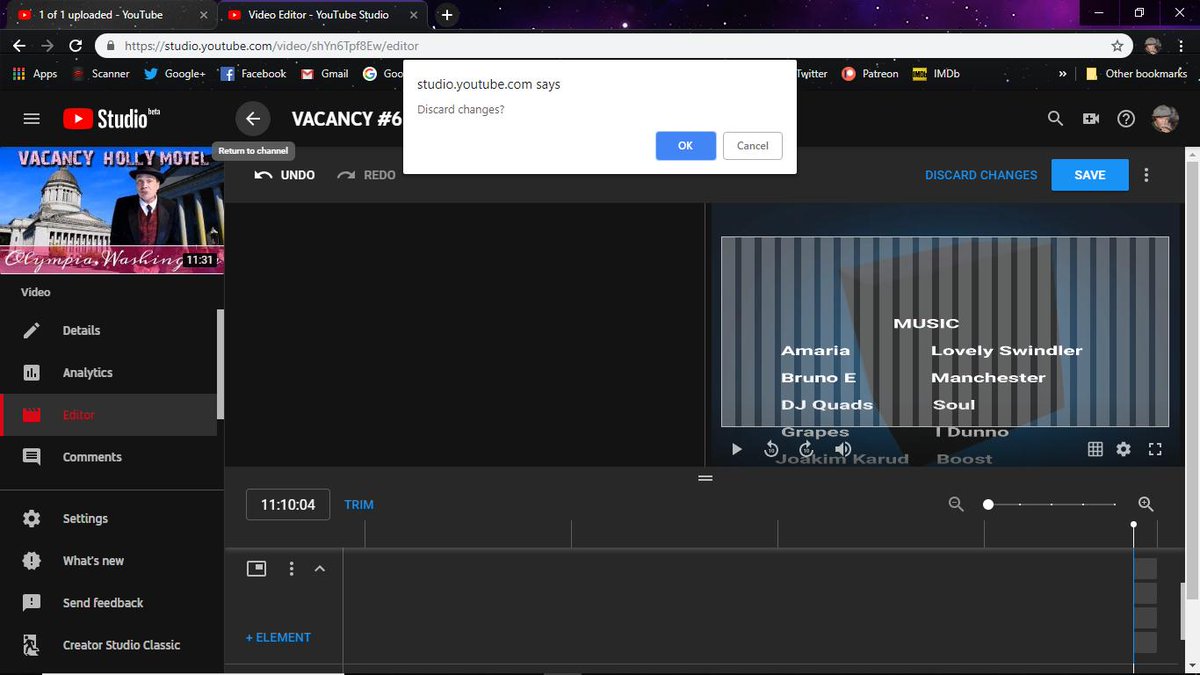1200x675 pixels.
Task: Click the Return to channel back arrow
Action: coord(253,119)
